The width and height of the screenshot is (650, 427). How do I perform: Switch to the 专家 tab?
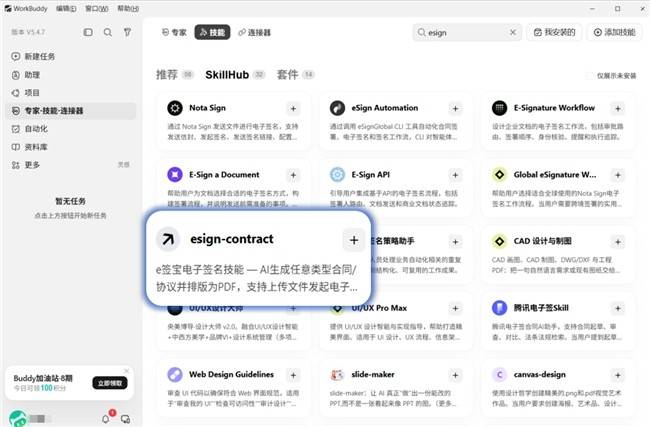click(x=174, y=32)
